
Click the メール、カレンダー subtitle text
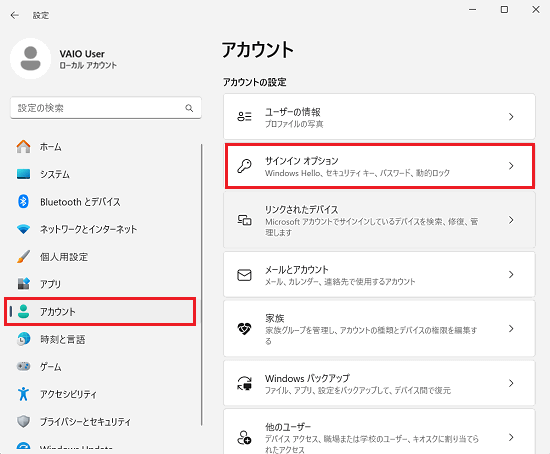[340, 282]
